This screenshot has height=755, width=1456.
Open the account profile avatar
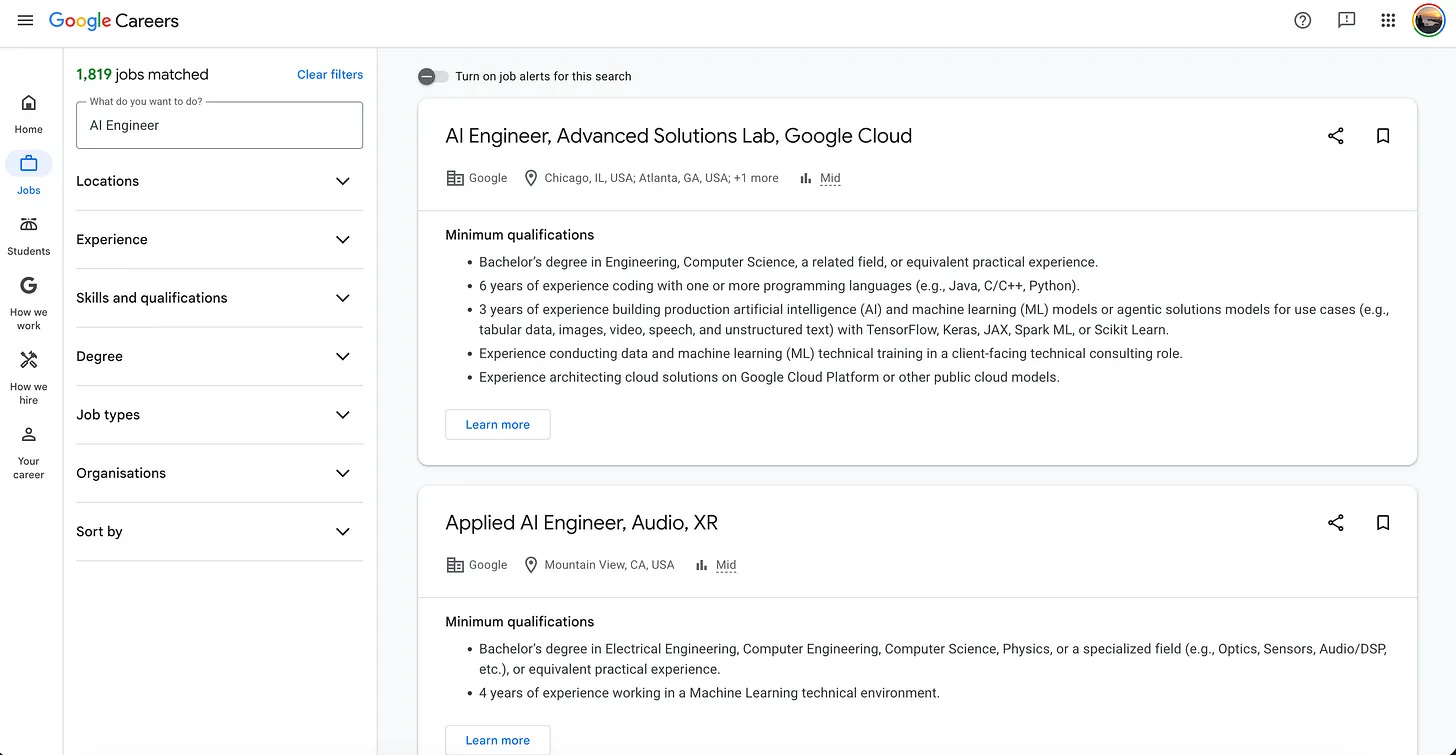pyautogui.click(x=1428, y=21)
